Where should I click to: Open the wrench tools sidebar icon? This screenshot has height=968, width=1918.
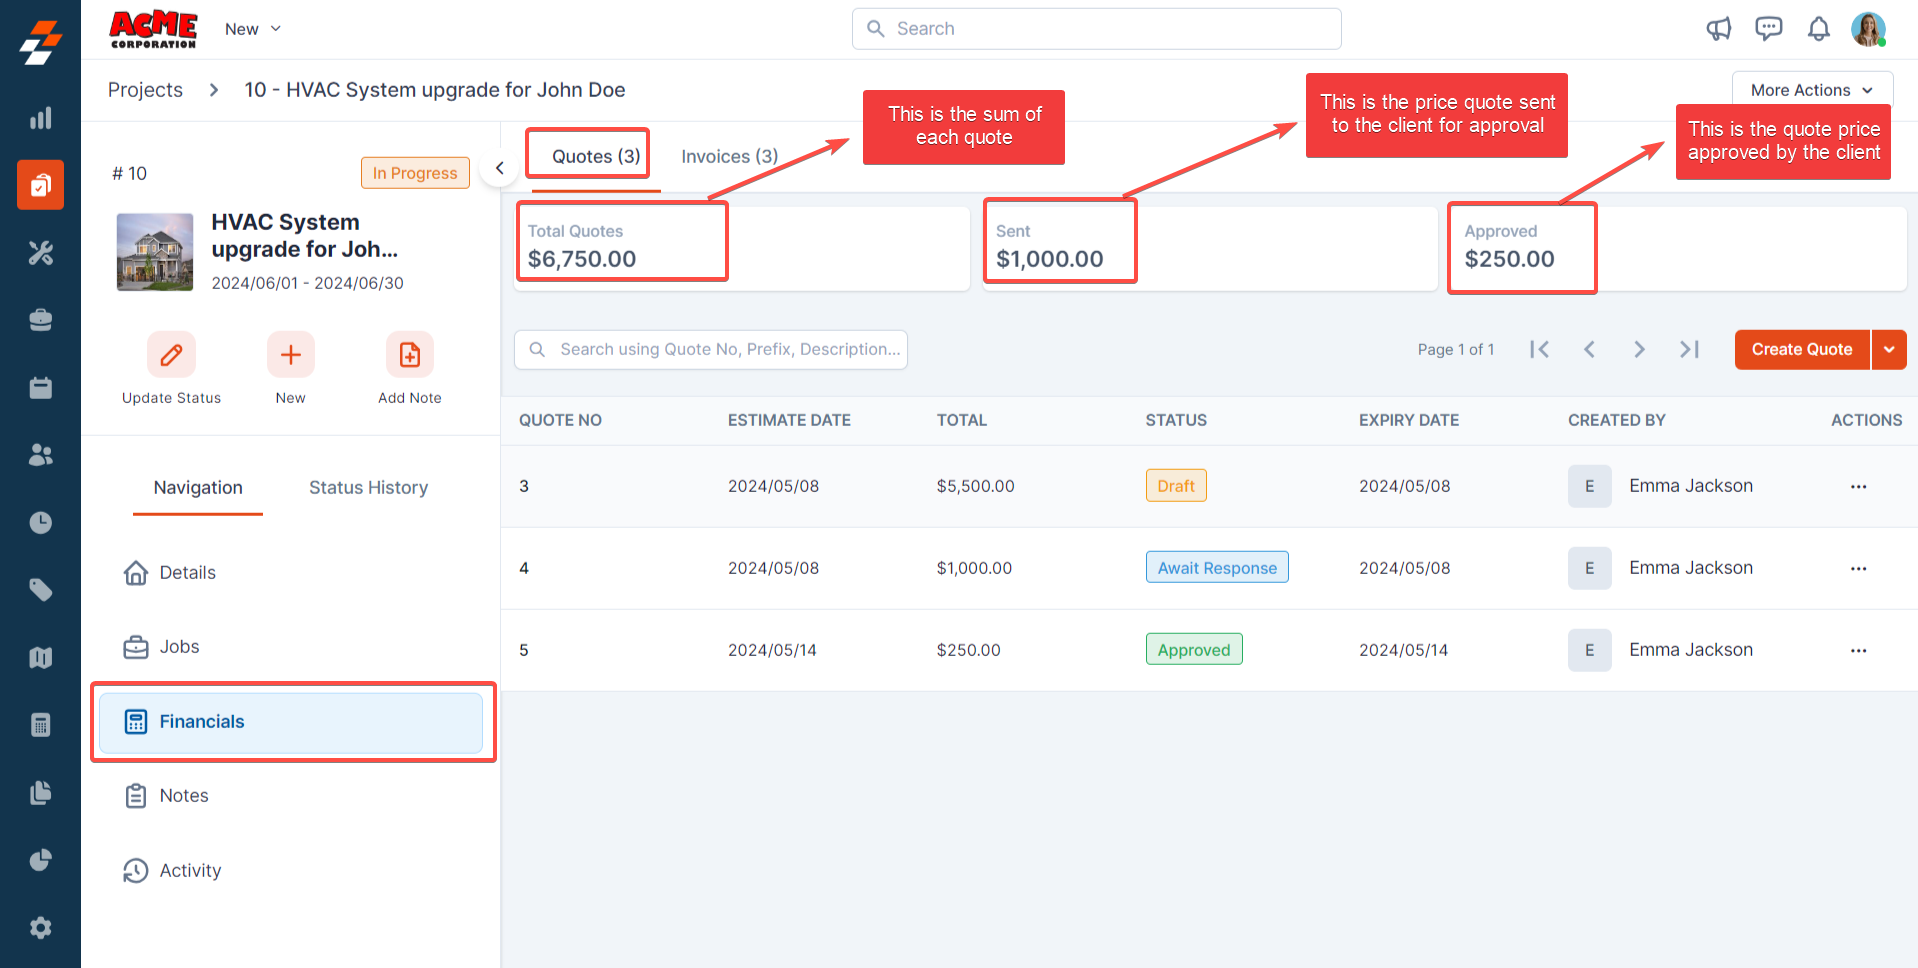click(x=40, y=253)
